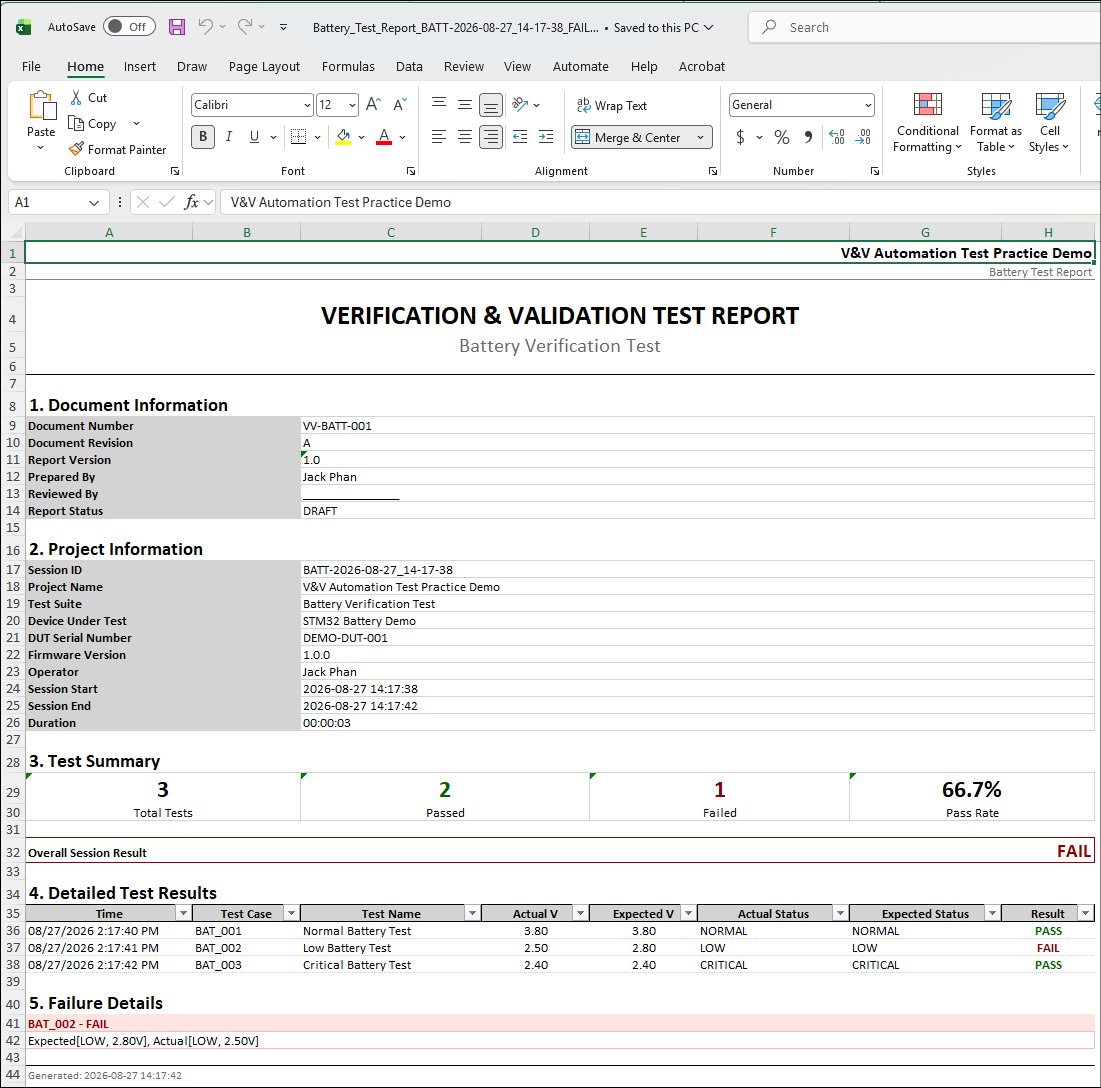Click the Cancel formula X icon
This screenshot has height=1088, width=1101.
coord(143,202)
